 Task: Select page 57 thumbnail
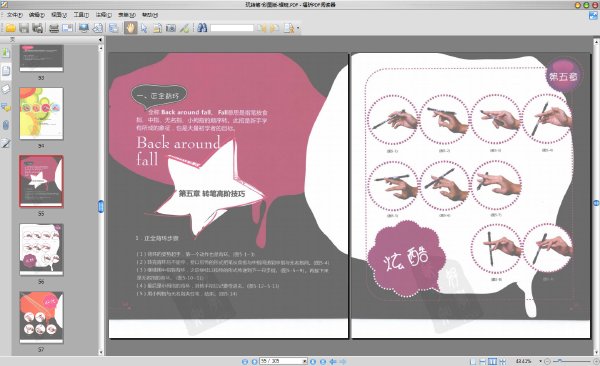pyautogui.click(x=41, y=317)
